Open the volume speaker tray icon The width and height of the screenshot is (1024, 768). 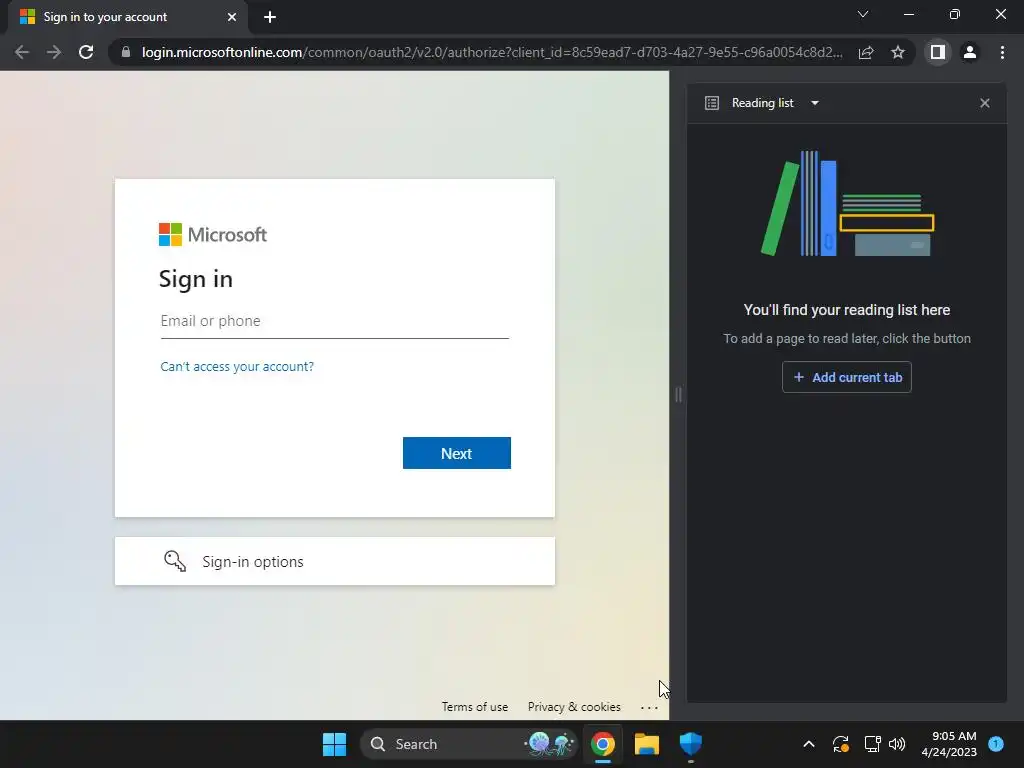click(897, 744)
